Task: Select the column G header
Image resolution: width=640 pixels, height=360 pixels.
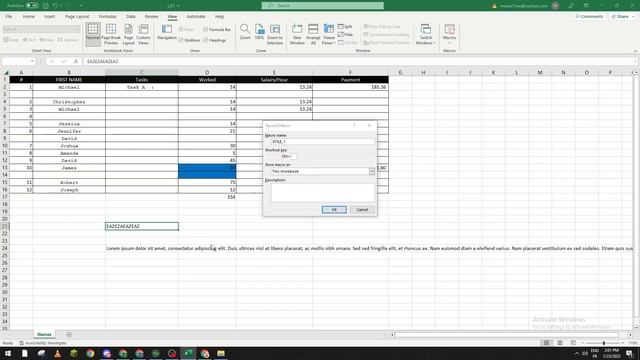Action: pos(400,72)
